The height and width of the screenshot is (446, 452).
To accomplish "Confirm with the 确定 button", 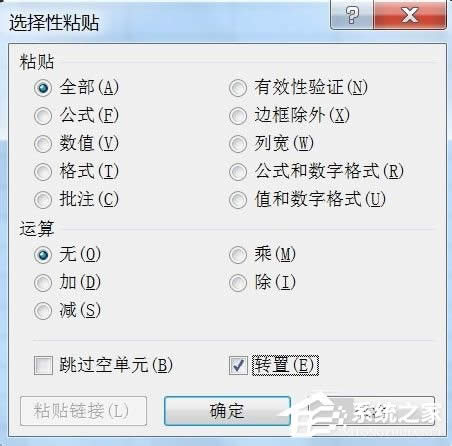I will click(x=227, y=411).
